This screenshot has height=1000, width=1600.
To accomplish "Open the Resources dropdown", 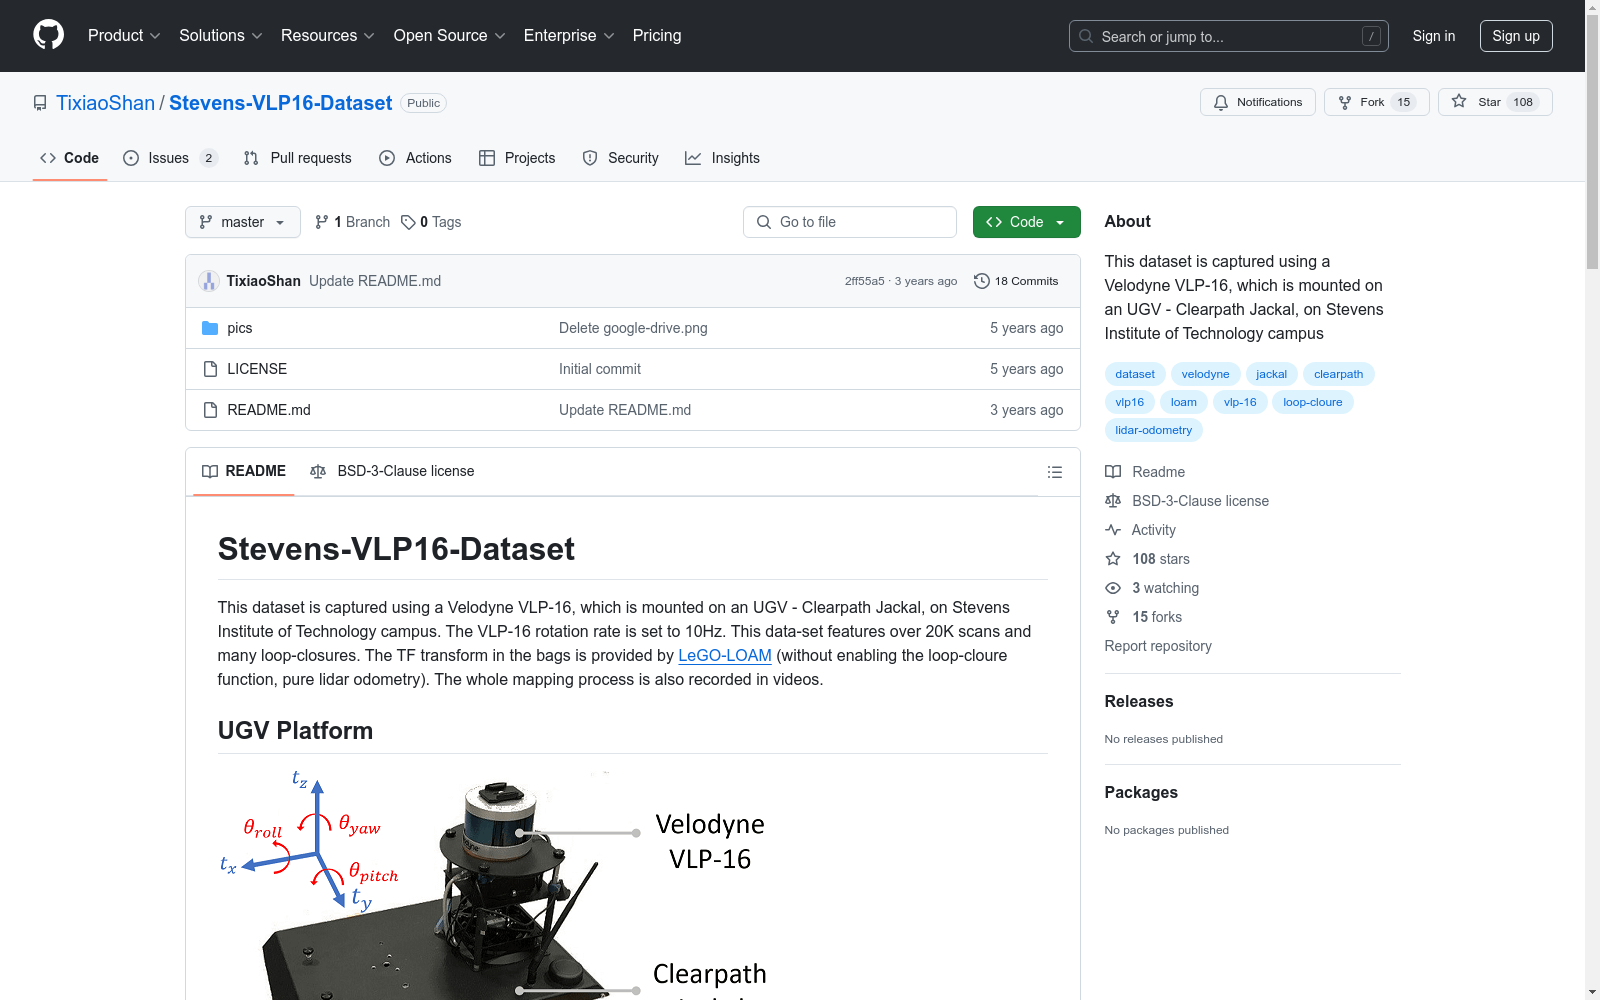I will pyautogui.click(x=327, y=36).
